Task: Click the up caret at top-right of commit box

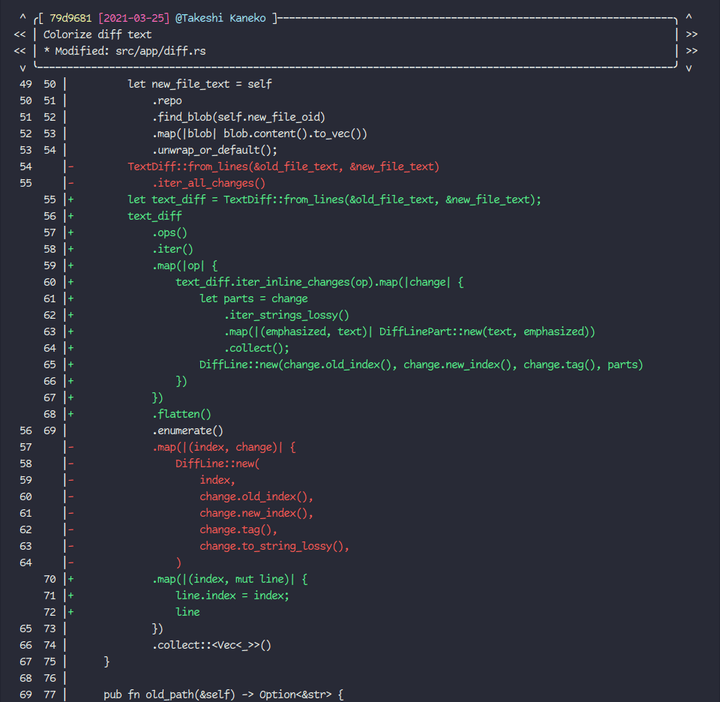Action: click(x=689, y=17)
